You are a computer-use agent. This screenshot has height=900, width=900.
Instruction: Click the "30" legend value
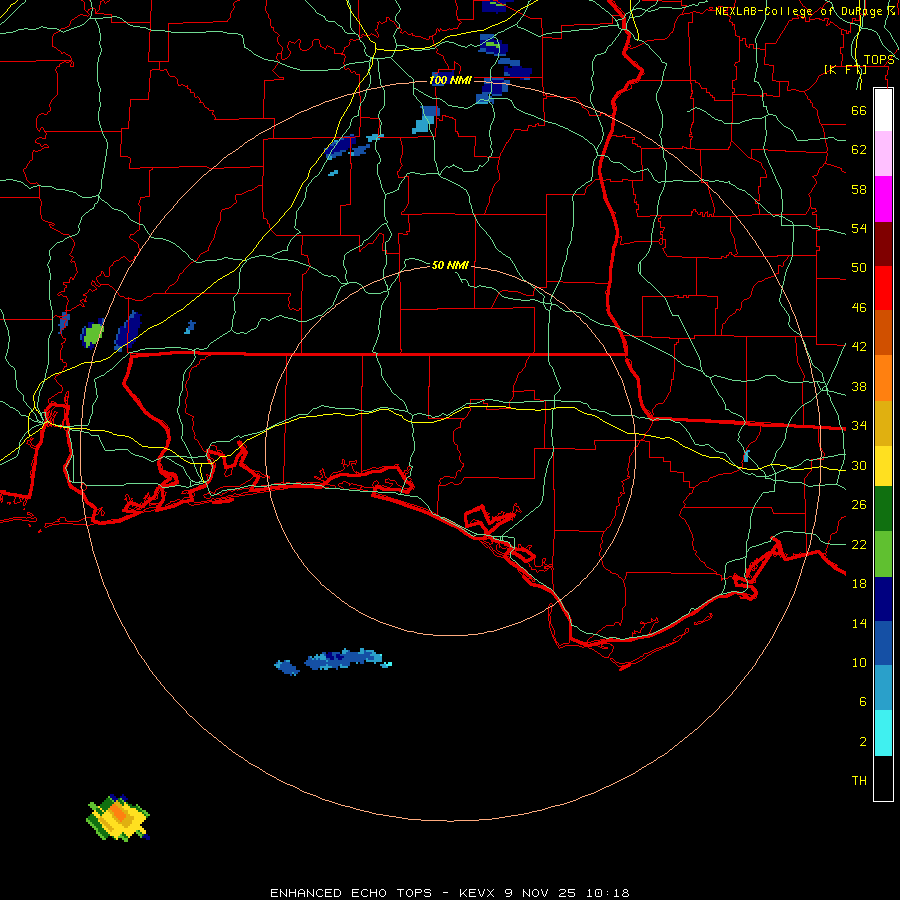[859, 465]
